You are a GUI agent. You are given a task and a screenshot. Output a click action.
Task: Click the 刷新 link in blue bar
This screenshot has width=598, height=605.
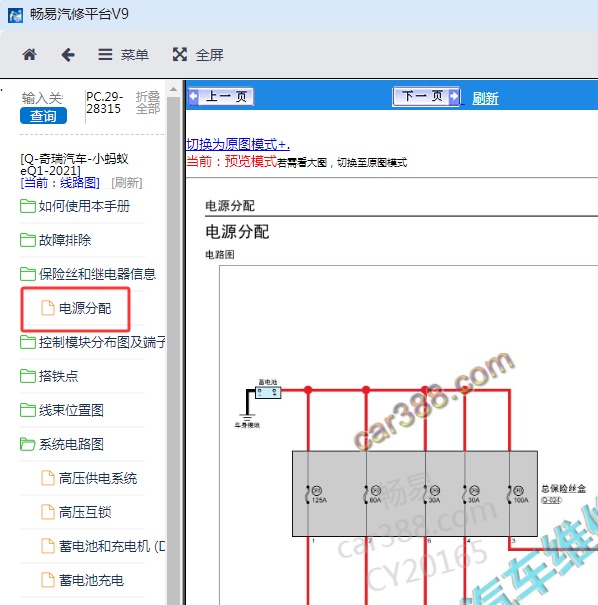485,98
